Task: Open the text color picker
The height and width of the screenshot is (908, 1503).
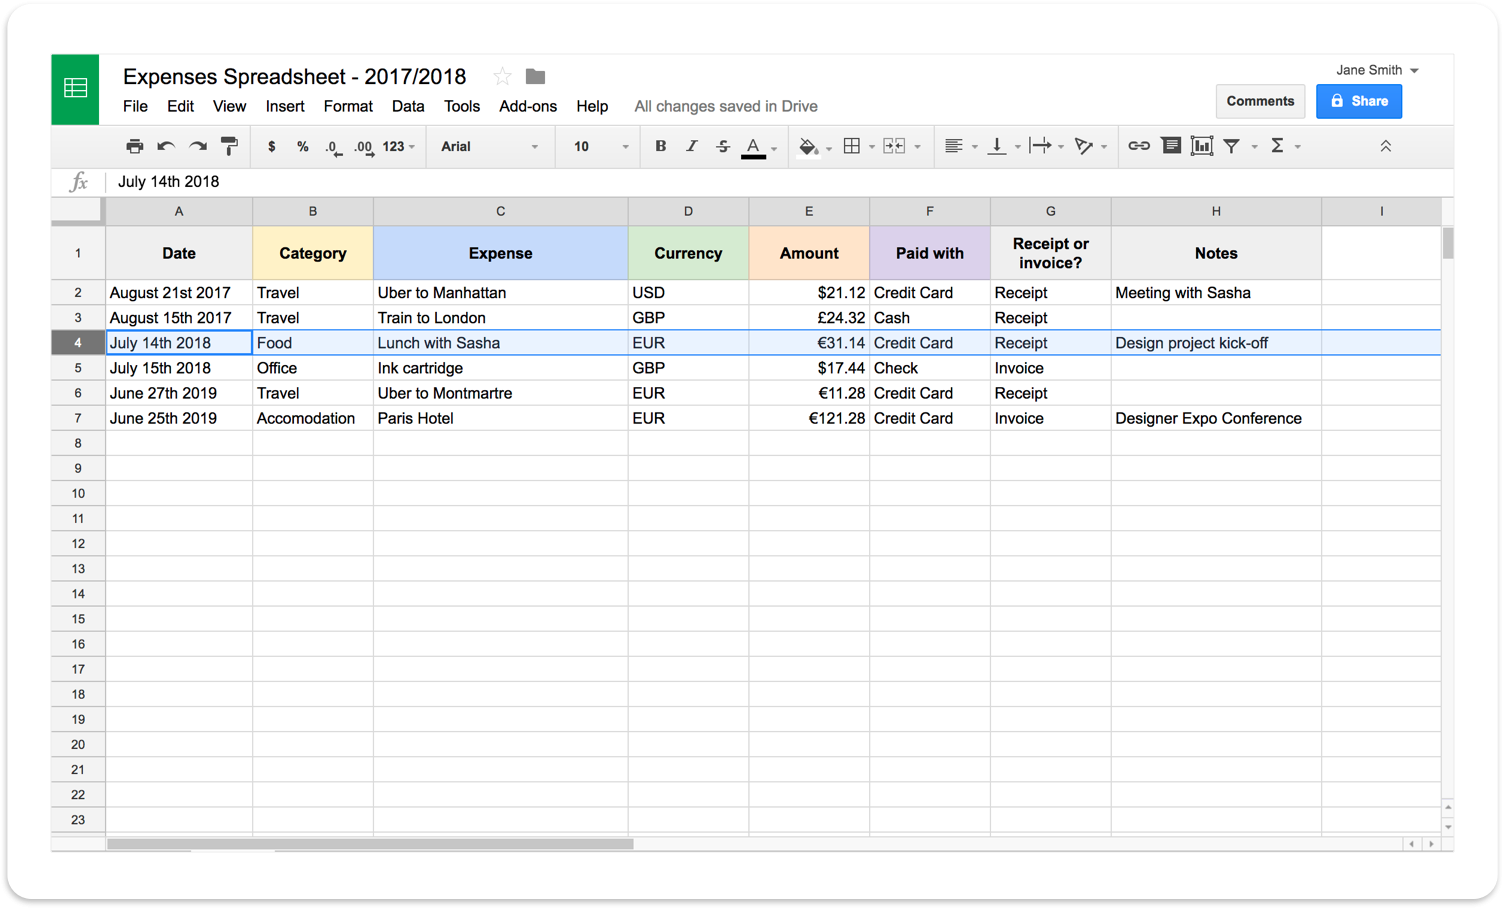Action: pos(754,146)
